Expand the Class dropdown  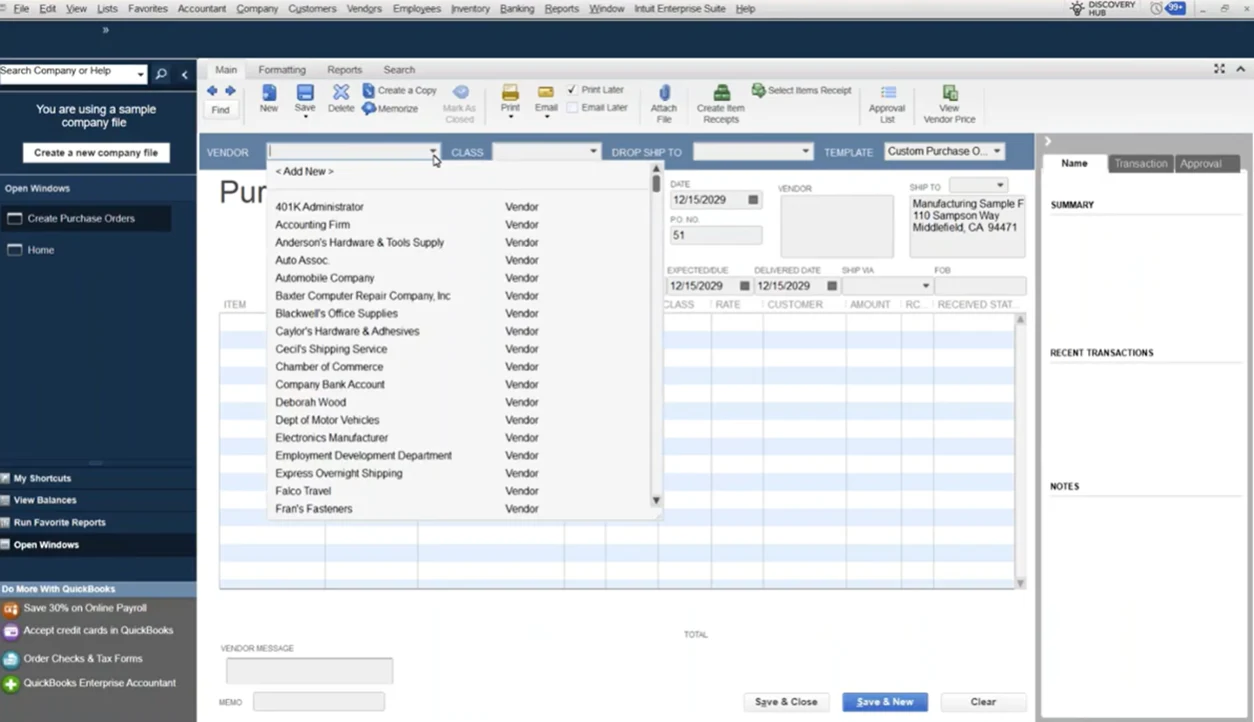pyautogui.click(x=593, y=152)
